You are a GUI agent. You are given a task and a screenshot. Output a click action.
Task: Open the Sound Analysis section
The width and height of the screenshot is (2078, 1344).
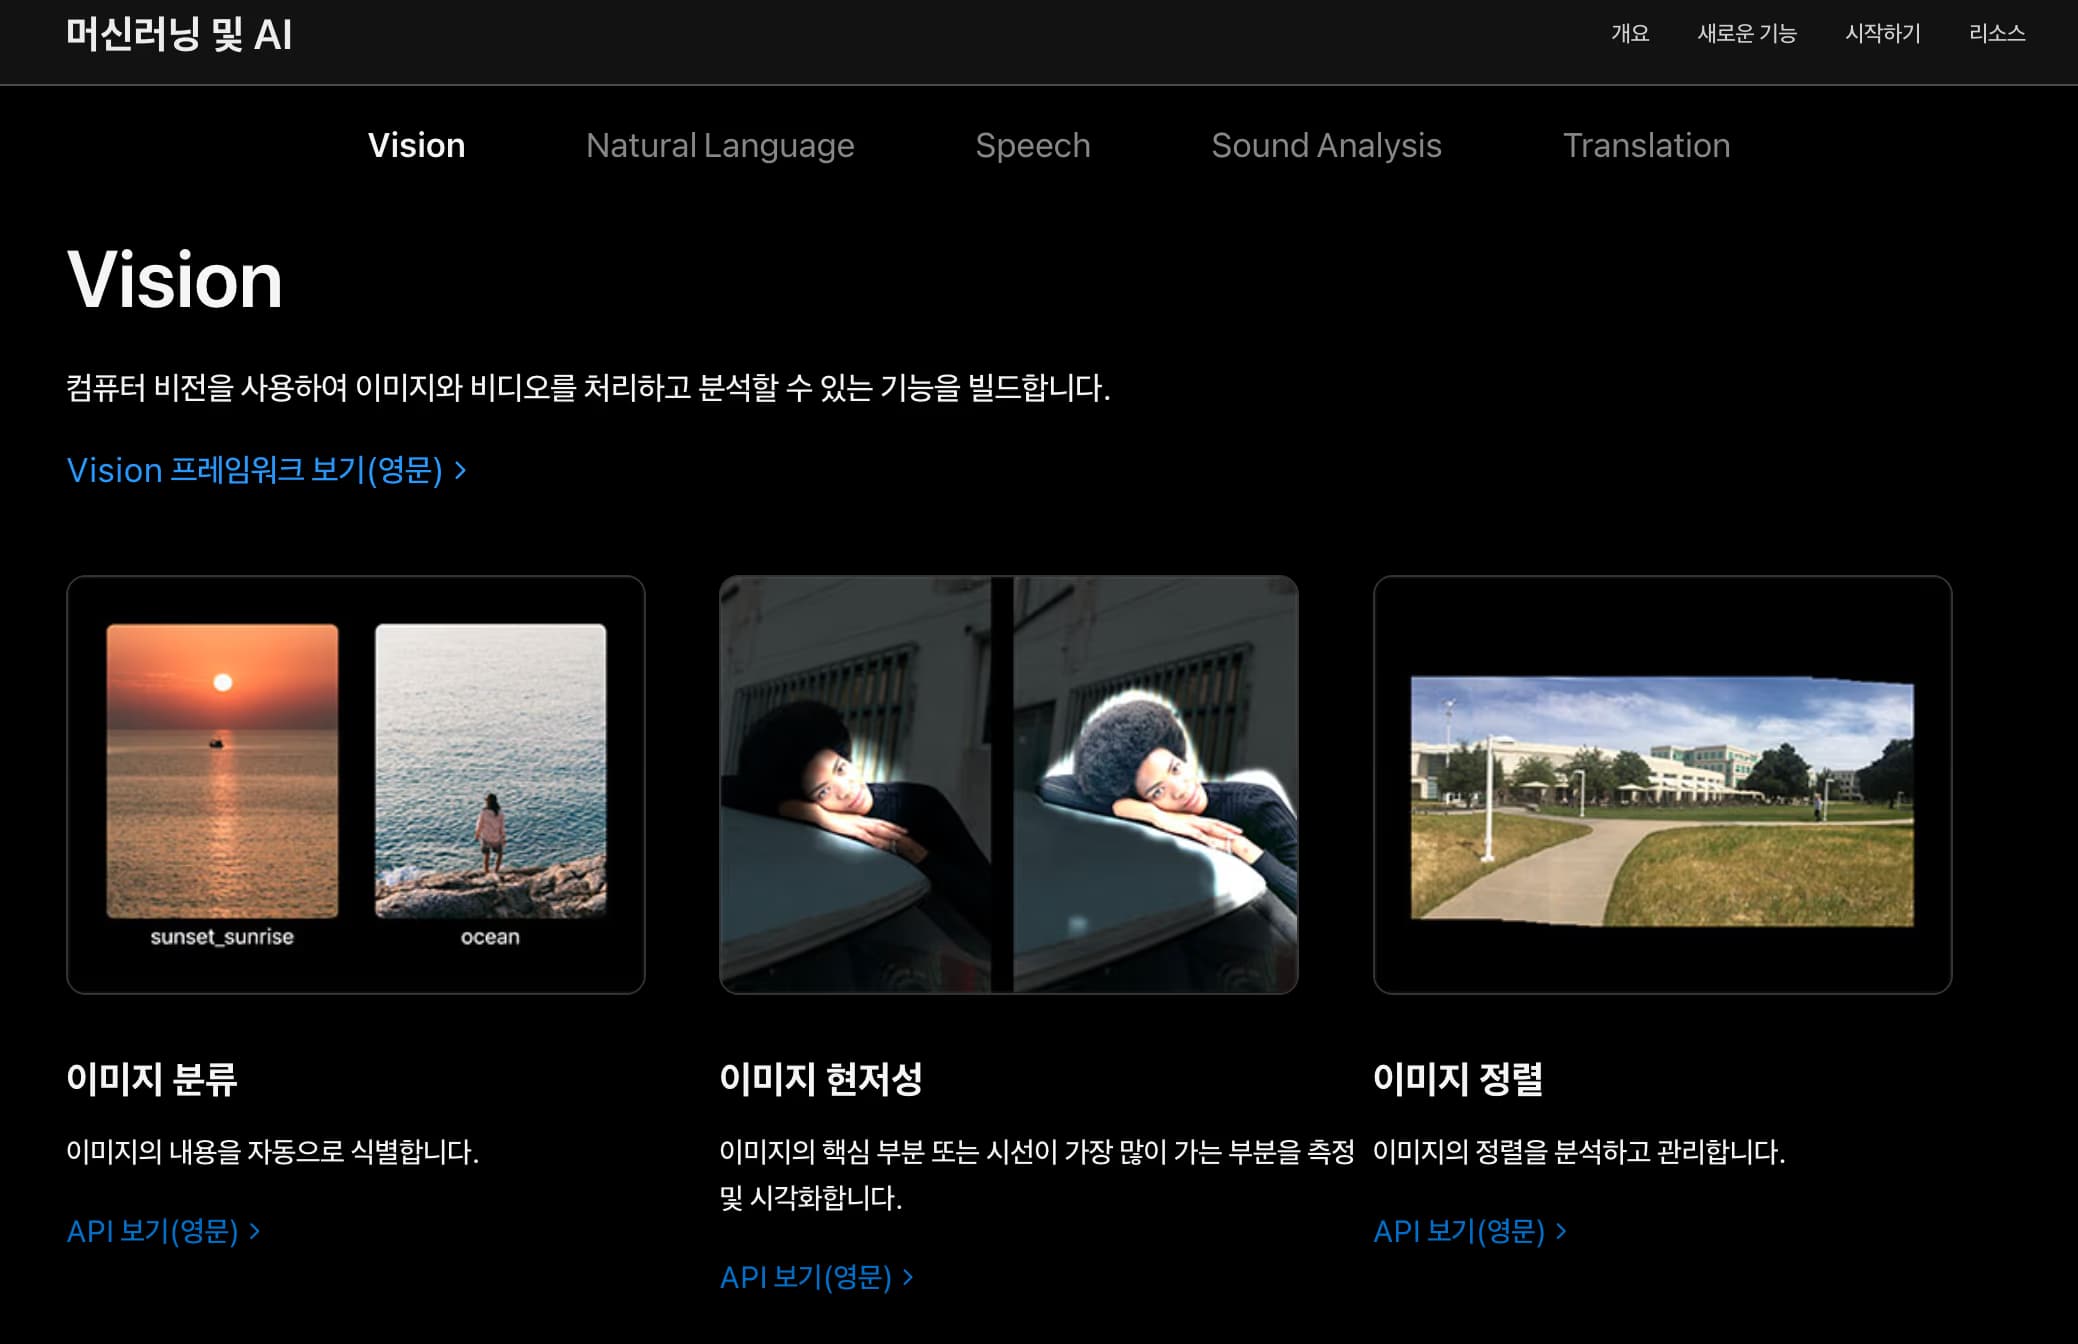1326,146
